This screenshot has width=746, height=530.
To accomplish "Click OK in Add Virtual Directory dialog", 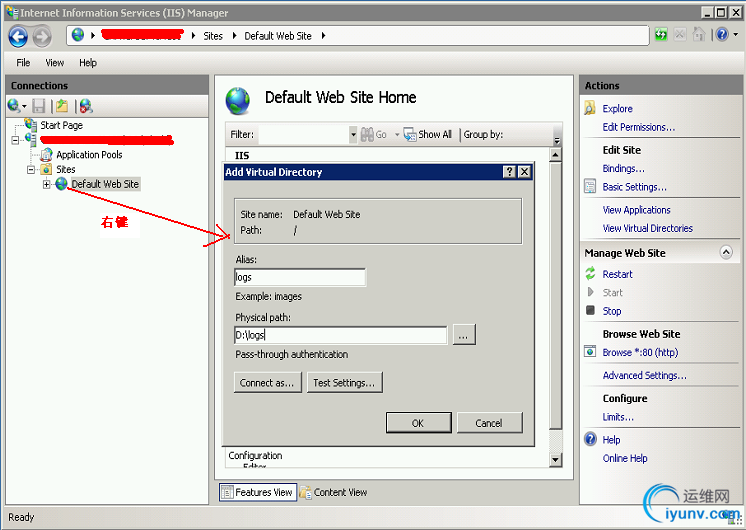I will coord(418,422).
